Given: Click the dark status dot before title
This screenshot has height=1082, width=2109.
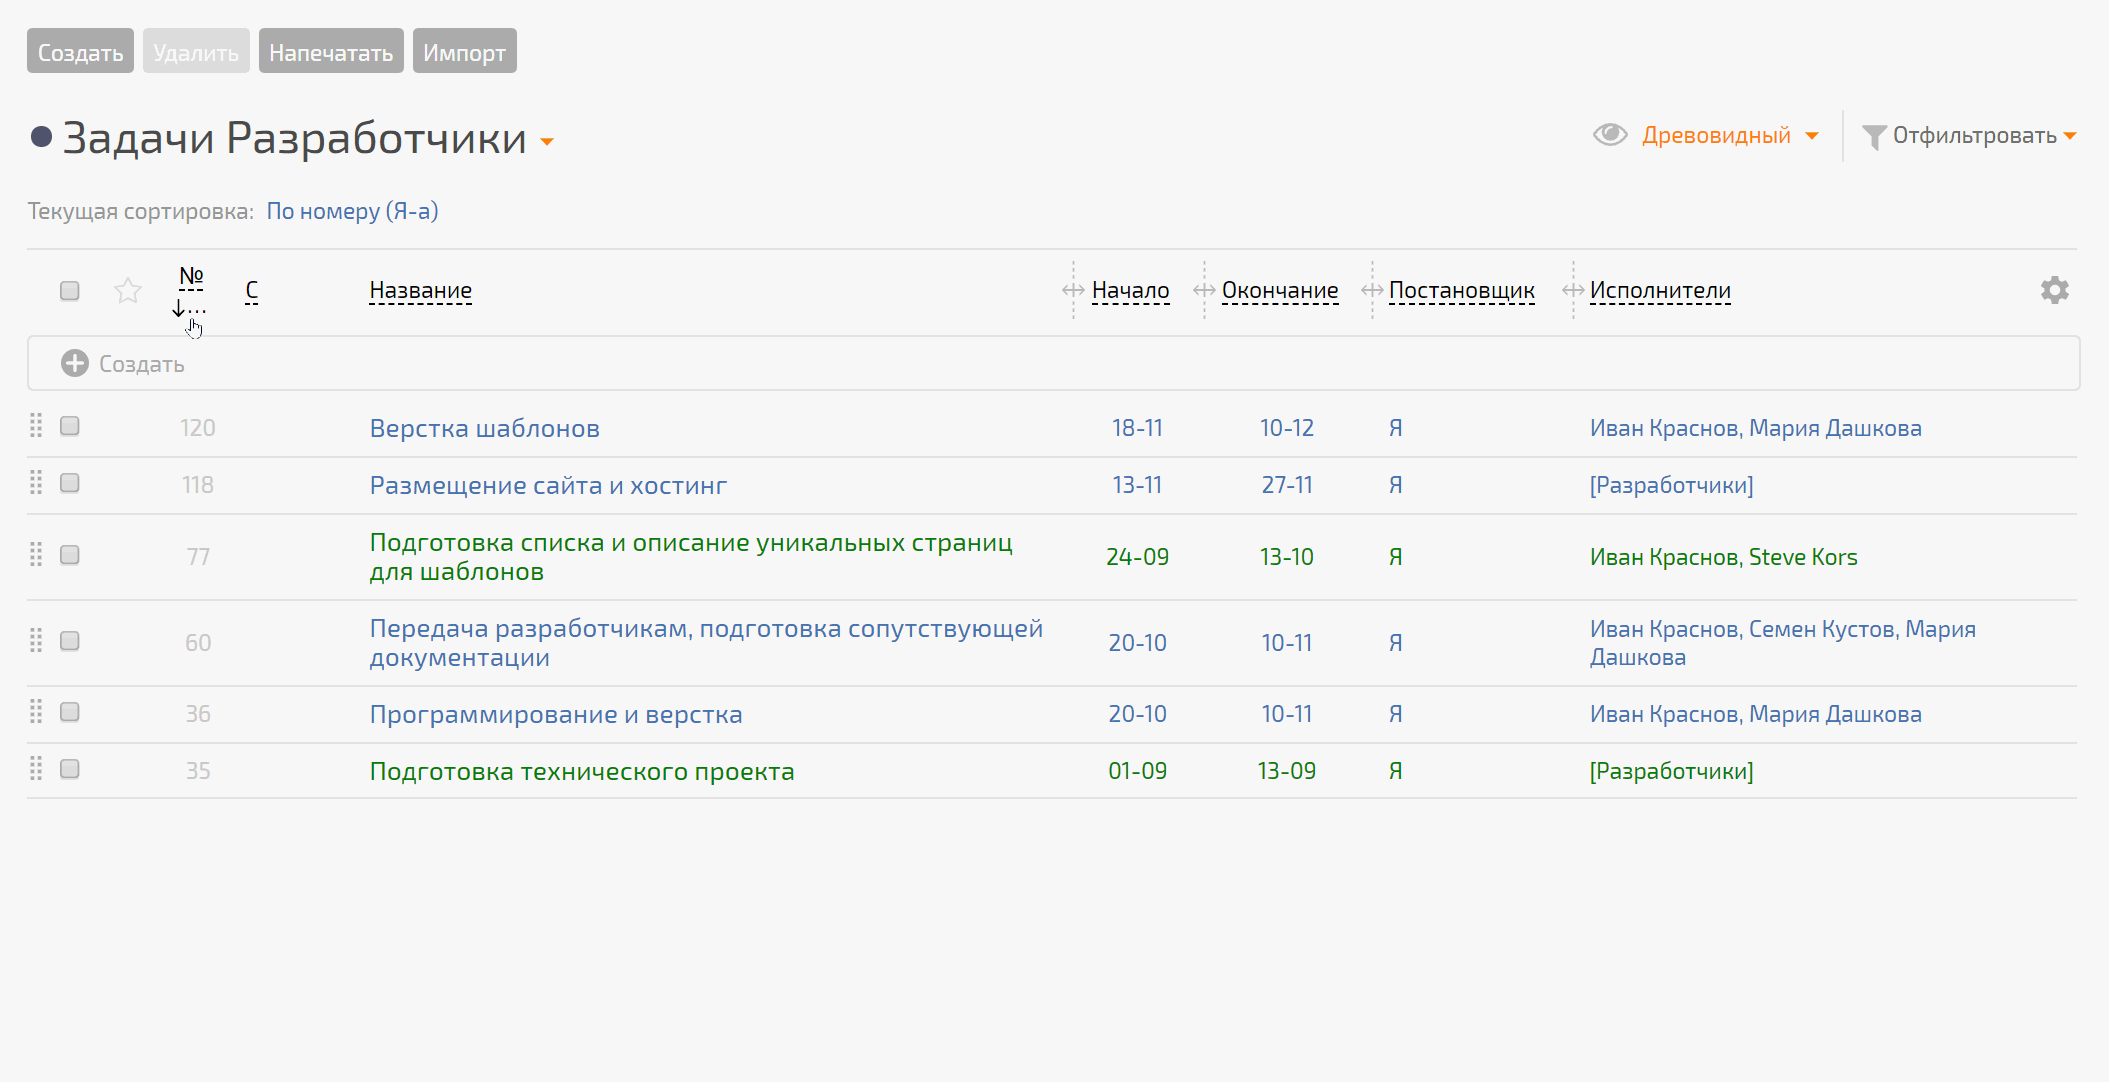Looking at the screenshot, I should (x=41, y=137).
